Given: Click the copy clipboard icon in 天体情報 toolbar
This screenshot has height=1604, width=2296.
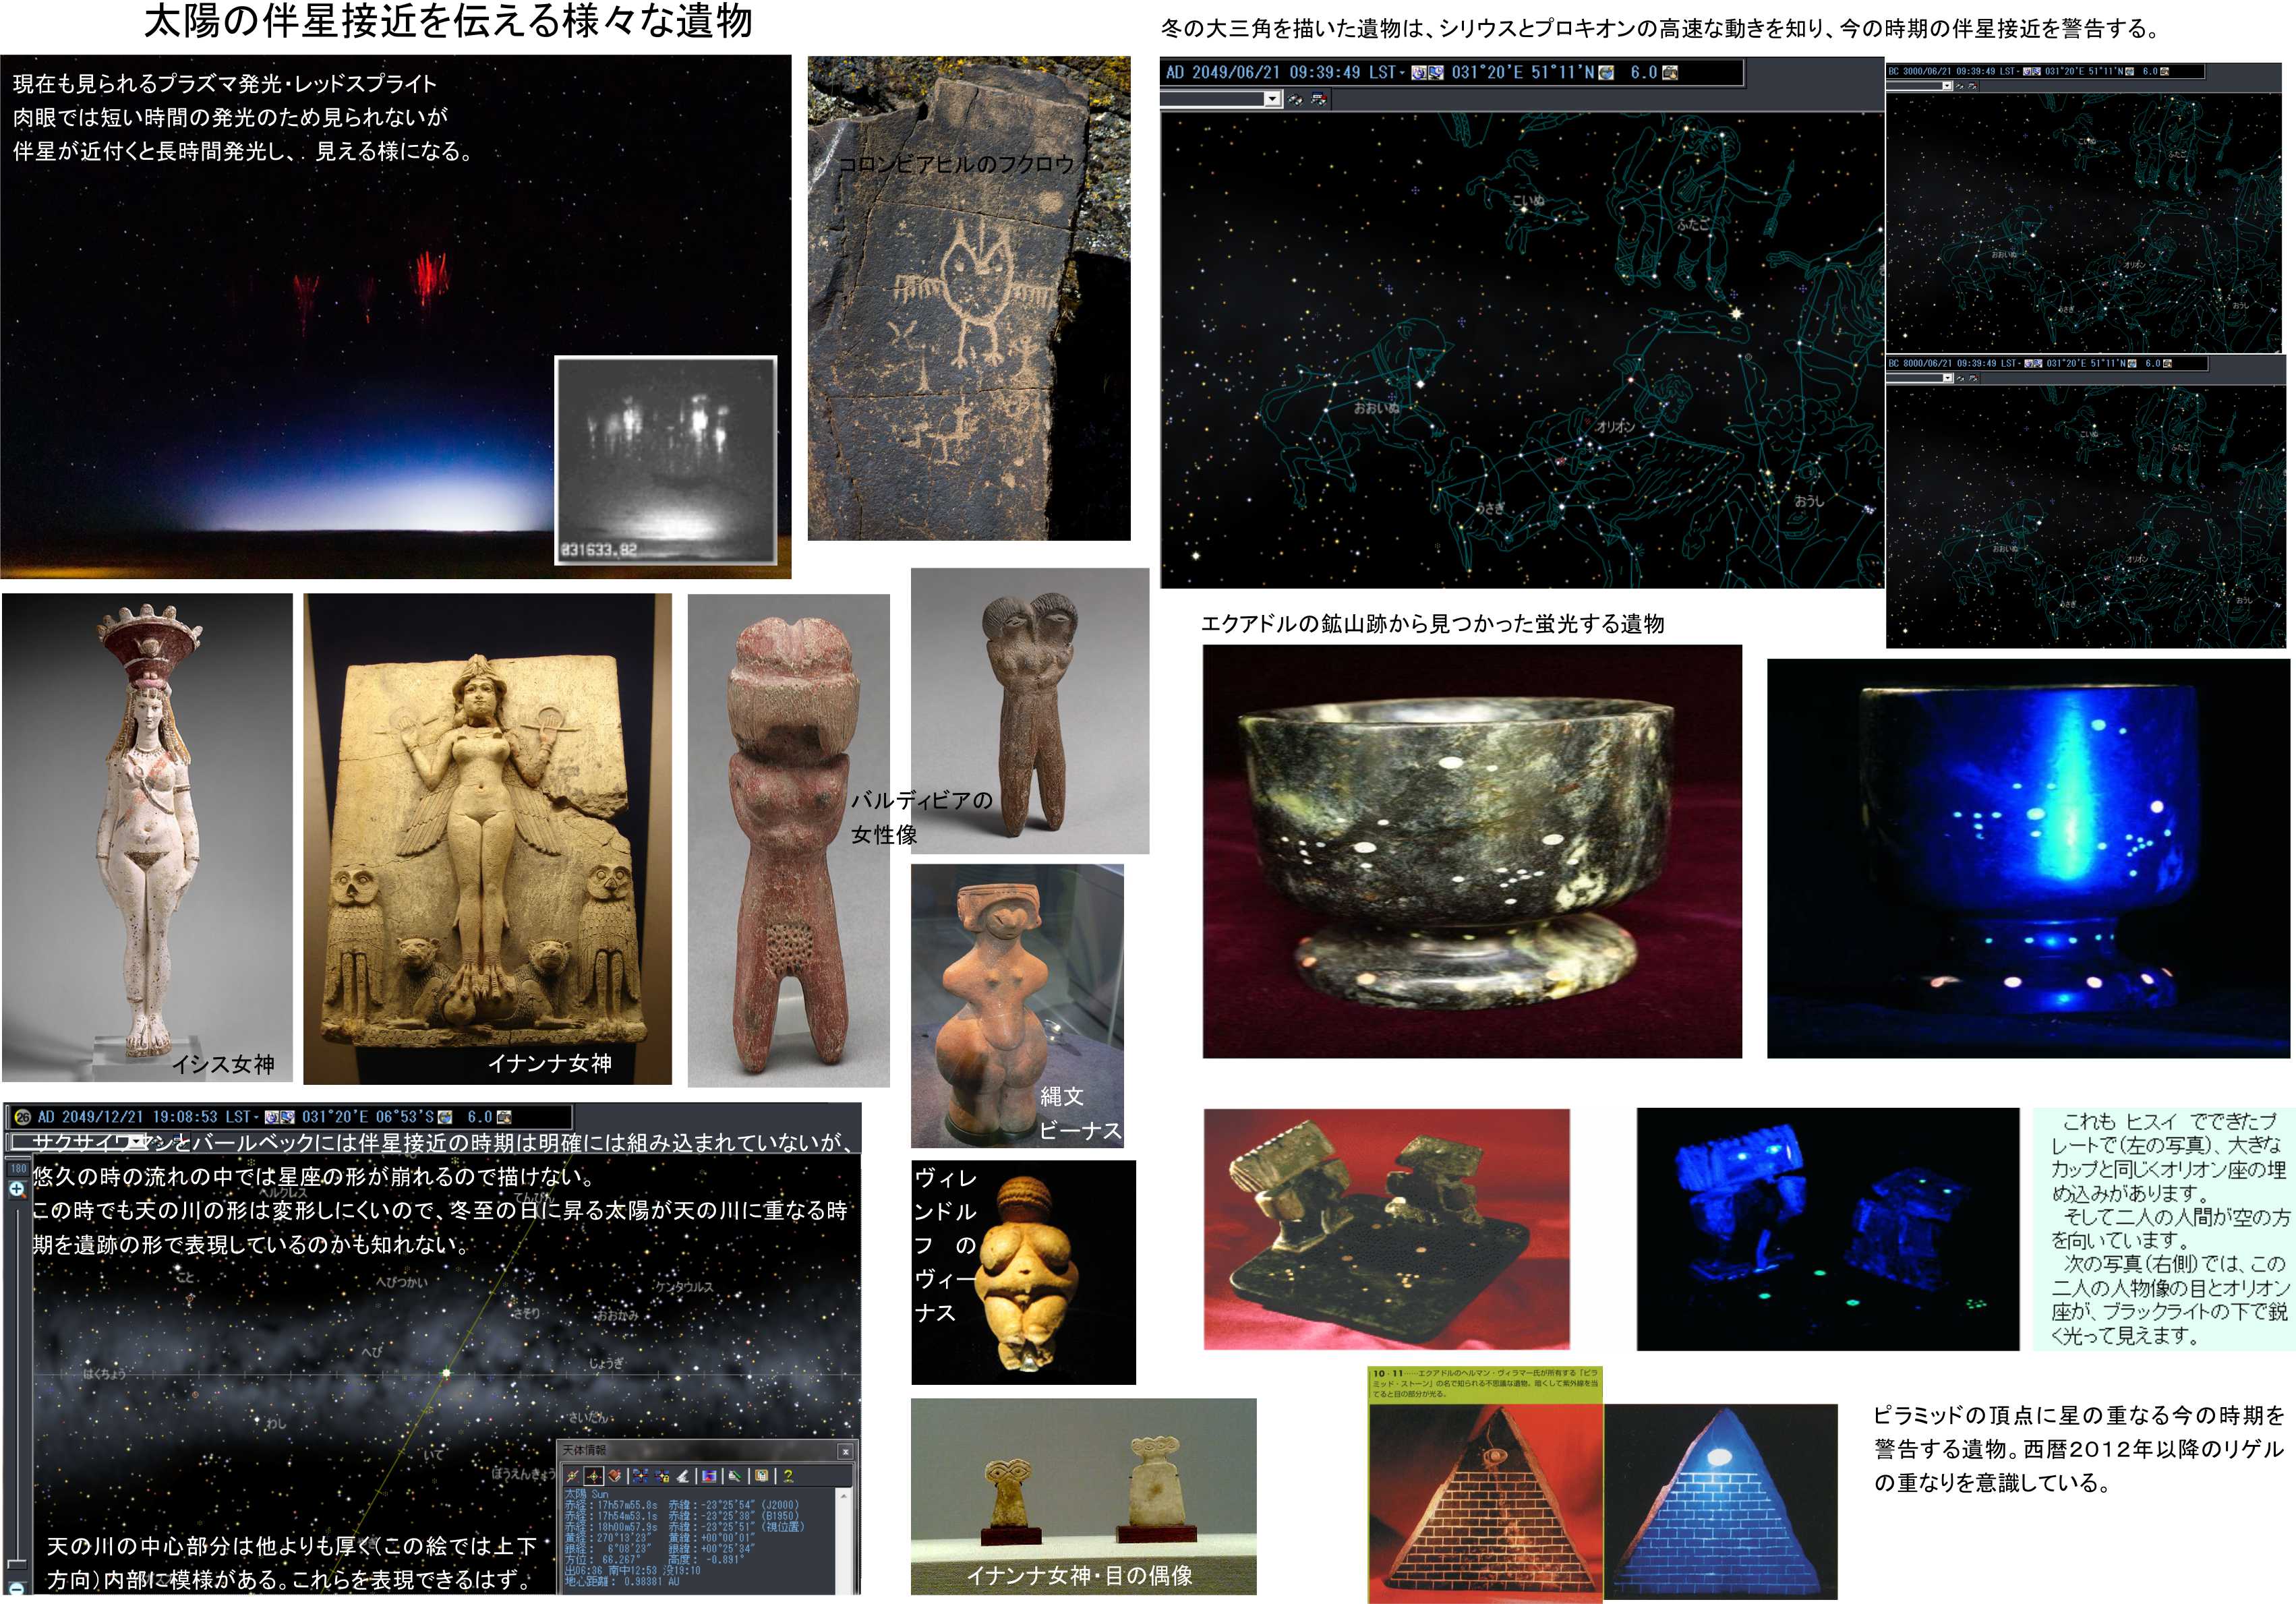Looking at the screenshot, I should tap(761, 1476).
